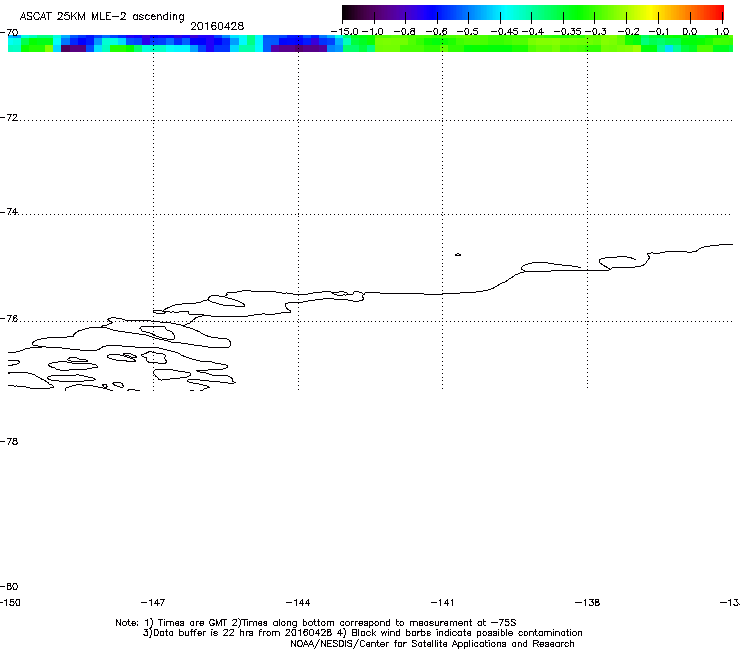Click the 0.0 colorbar label
This screenshot has height=650, width=740.
(690, 32)
